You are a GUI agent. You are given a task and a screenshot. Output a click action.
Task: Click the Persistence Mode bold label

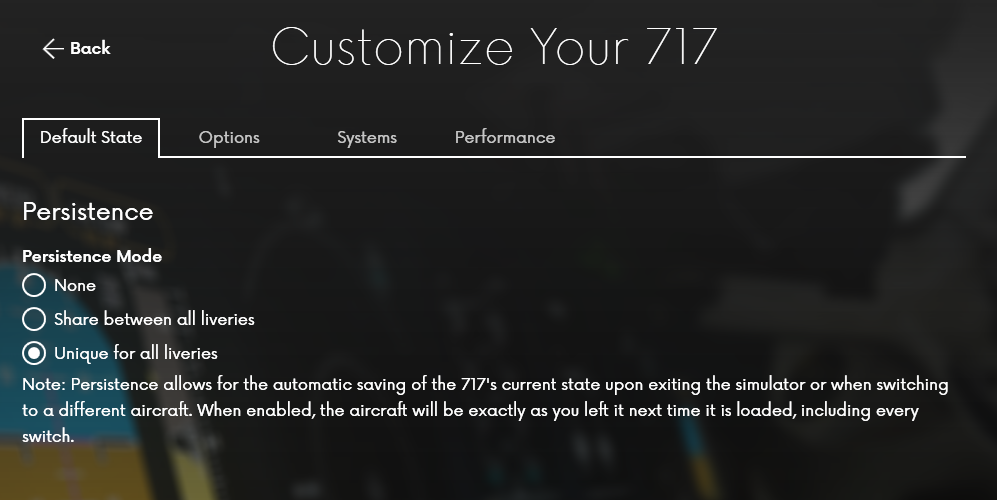pyautogui.click(x=92, y=256)
